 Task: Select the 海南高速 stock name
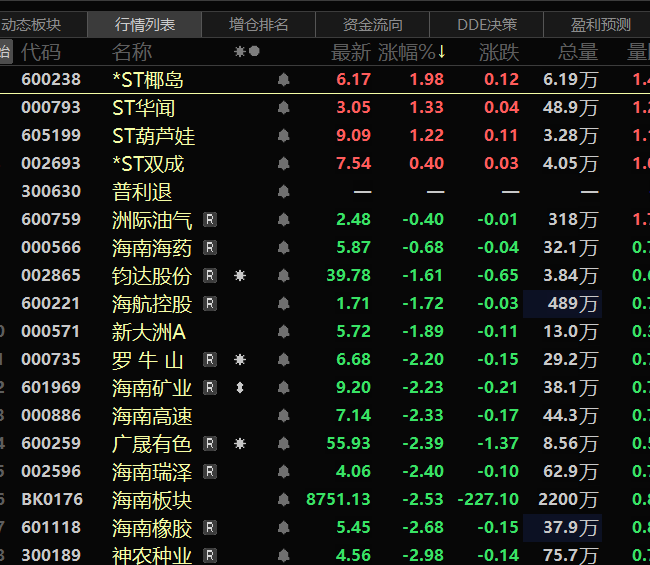pos(152,416)
